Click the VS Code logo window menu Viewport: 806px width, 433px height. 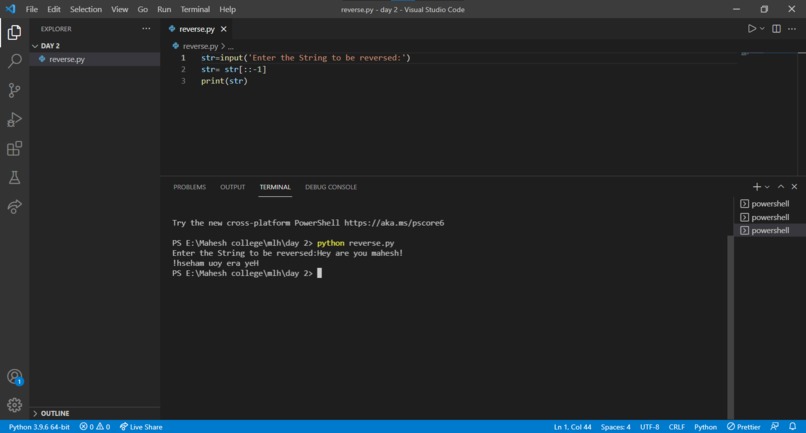(x=10, y=9)
